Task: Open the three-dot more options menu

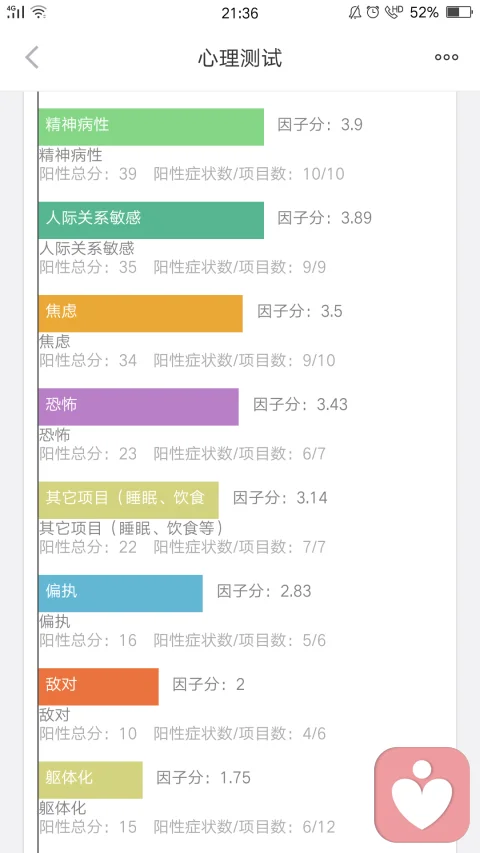Action: pyautogui.click(x=446, y=57)
